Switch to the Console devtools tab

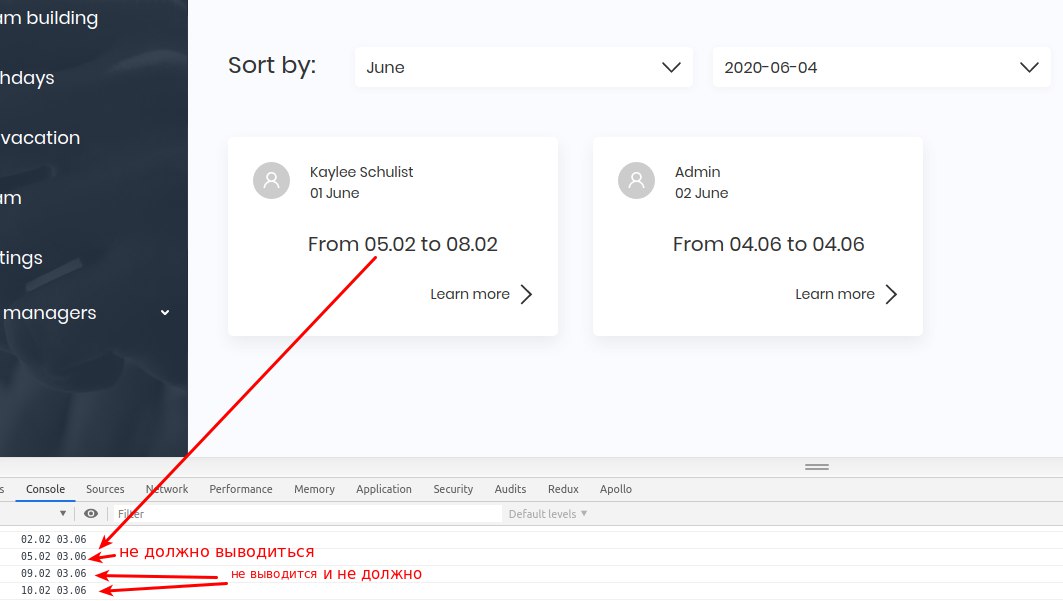45,489
